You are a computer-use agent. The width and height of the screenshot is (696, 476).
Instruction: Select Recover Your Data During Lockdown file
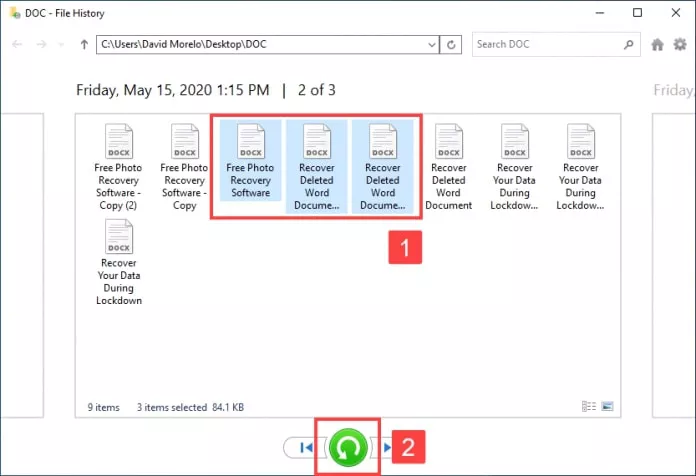pyautogui.click(x=119, y=262)
